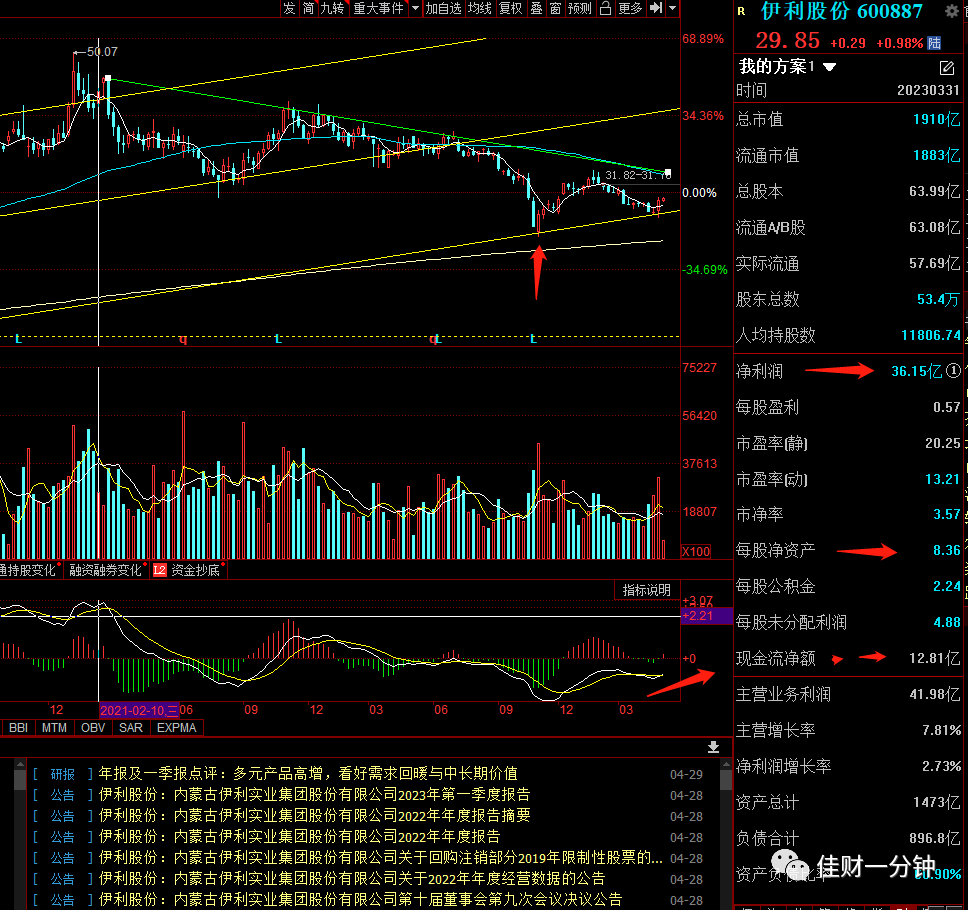Expand the last dropdown arrow in the toolbar
Viewport: 968px width, 910px height.
pos(673,8)
